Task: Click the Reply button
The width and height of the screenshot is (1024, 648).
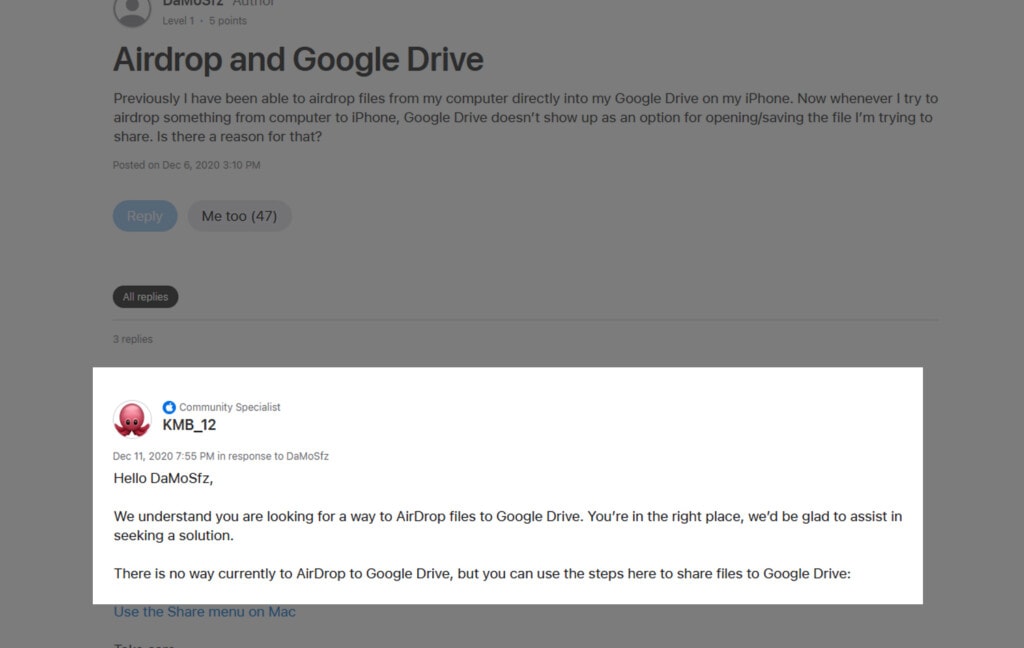Action: click(144, 215)
